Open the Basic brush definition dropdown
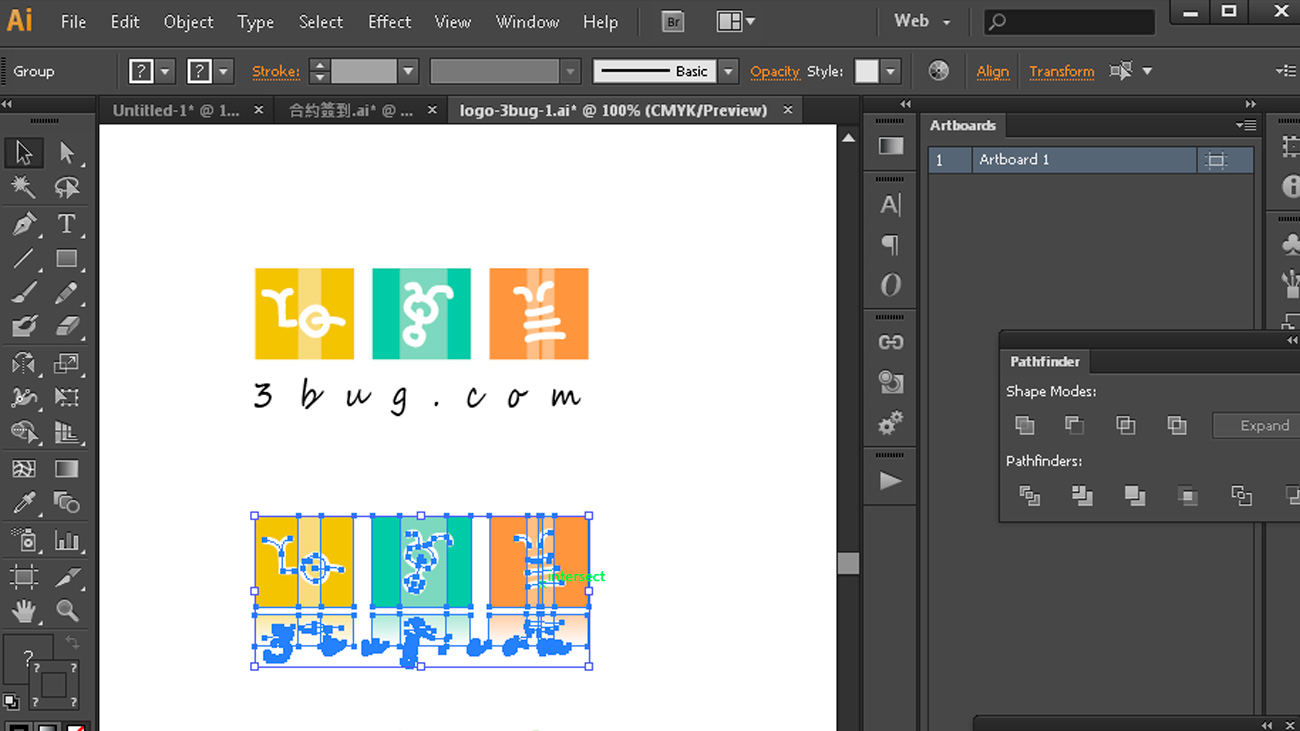 pyautogui.click(x=728, y=71)
